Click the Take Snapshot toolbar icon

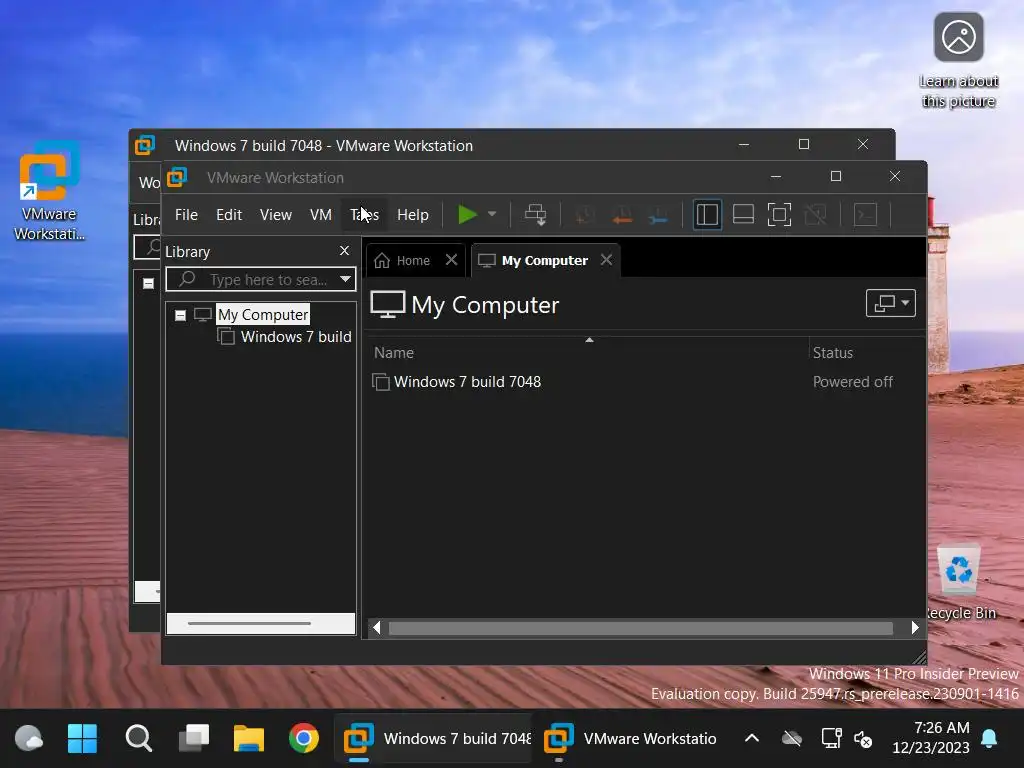point(584,214)
